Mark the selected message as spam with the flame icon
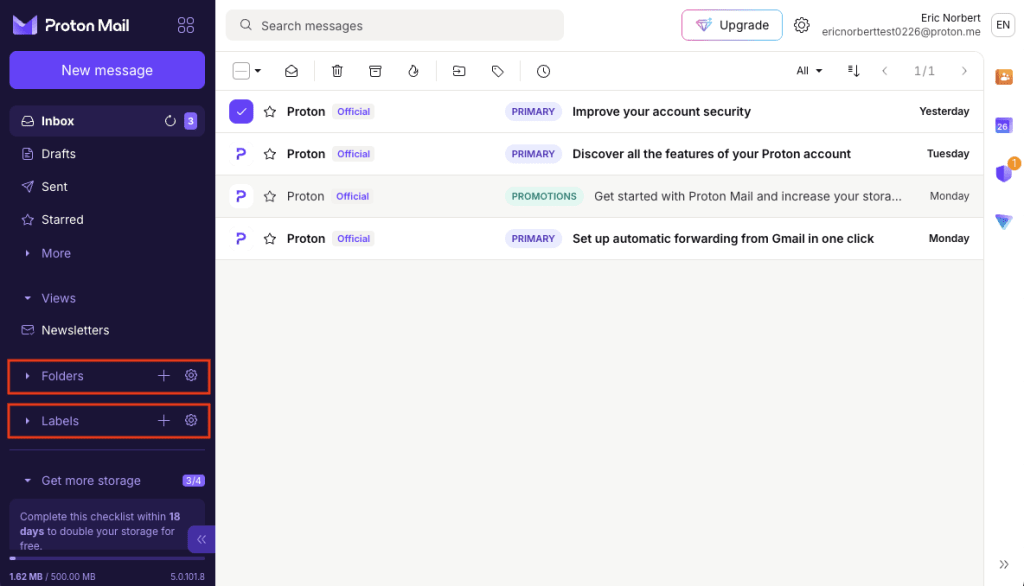 pyautogui.click(x=413, y=71)
